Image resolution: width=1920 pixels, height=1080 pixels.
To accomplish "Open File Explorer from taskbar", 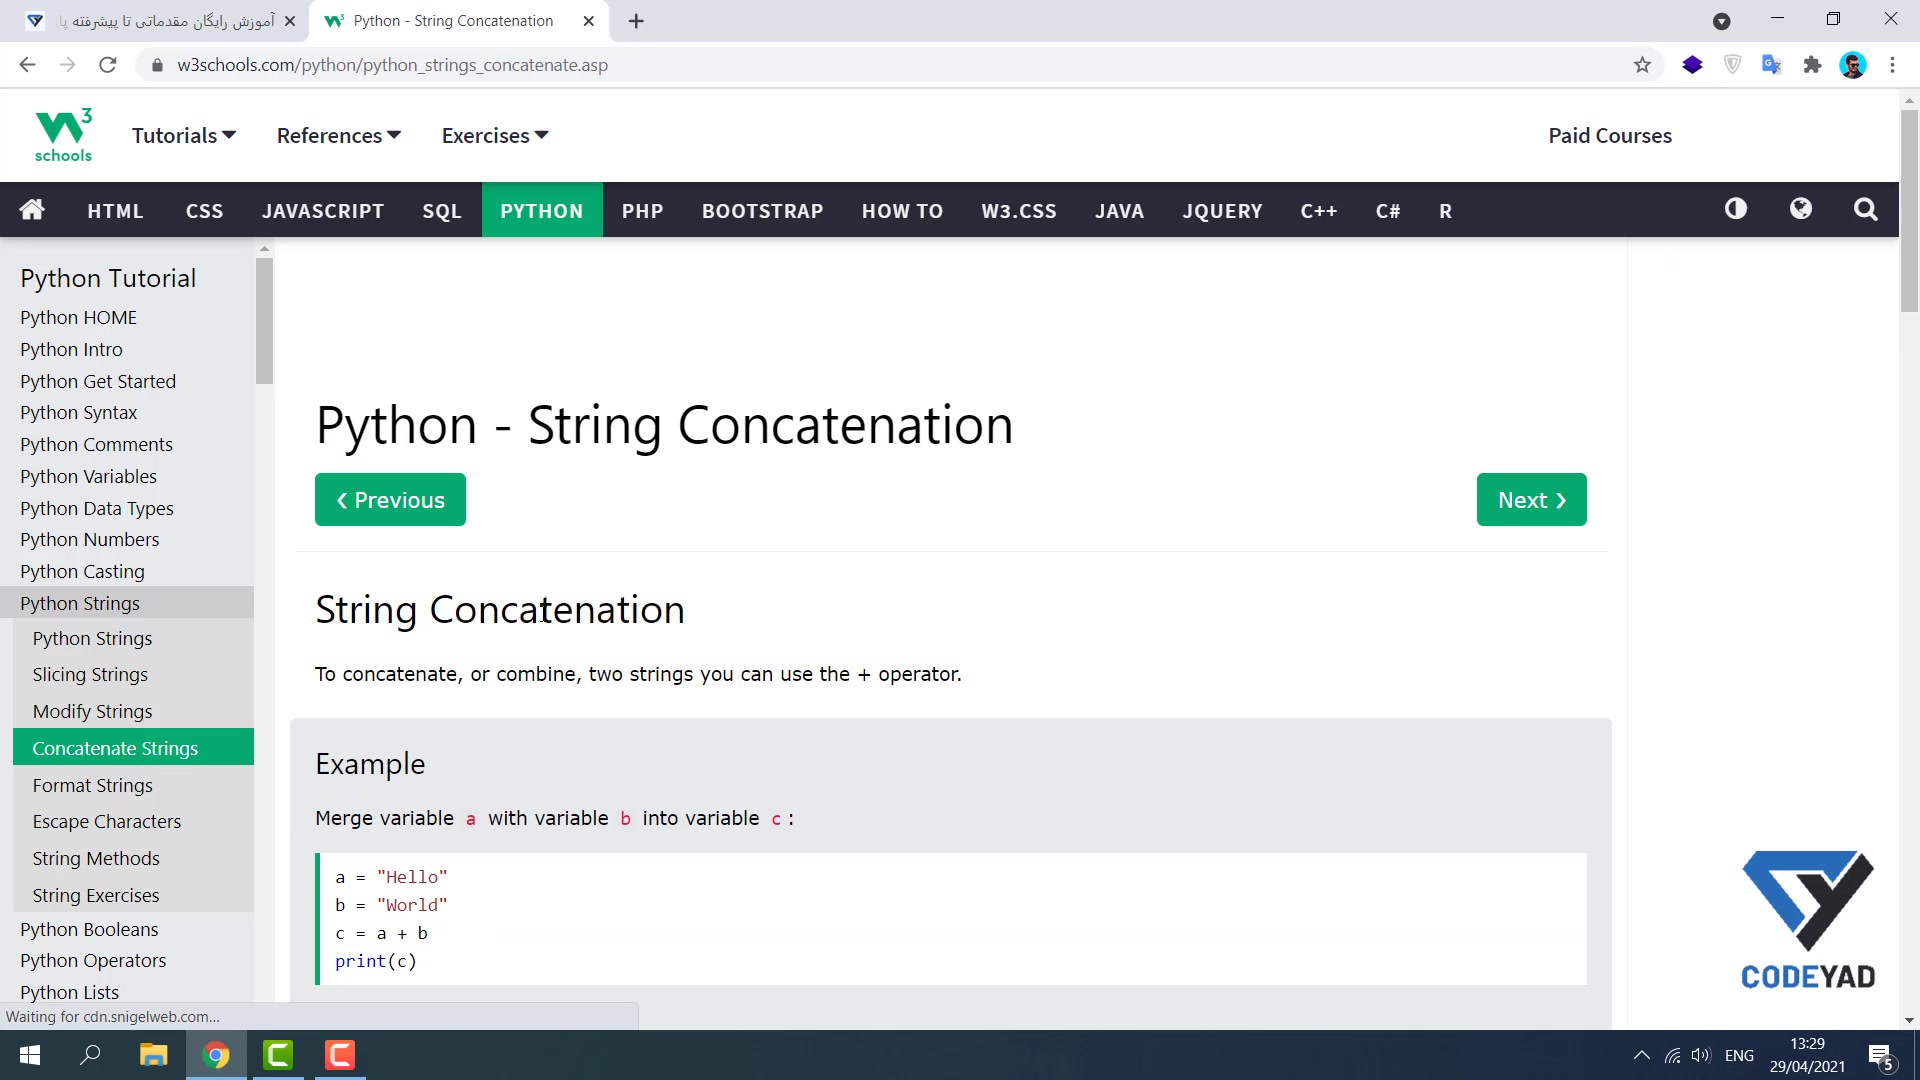I will (x=153, y=1055).
